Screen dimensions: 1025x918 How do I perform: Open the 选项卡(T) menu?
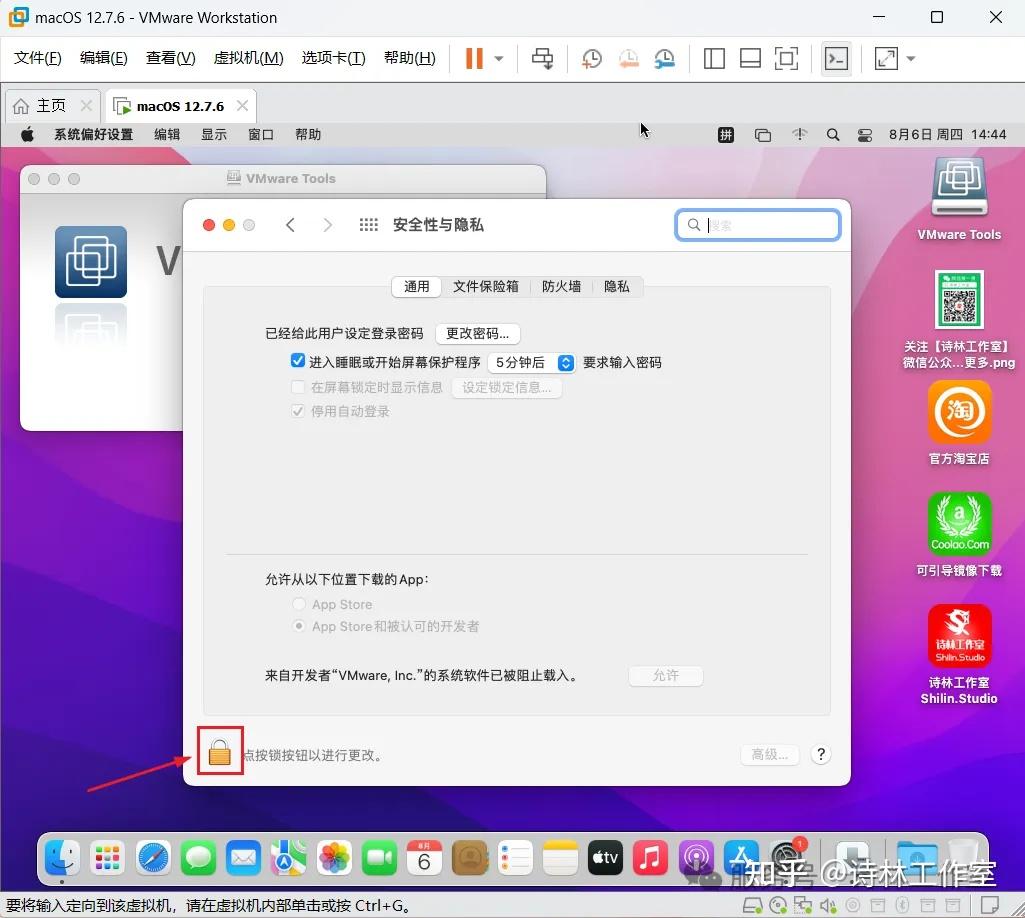[x=333, y=58]
